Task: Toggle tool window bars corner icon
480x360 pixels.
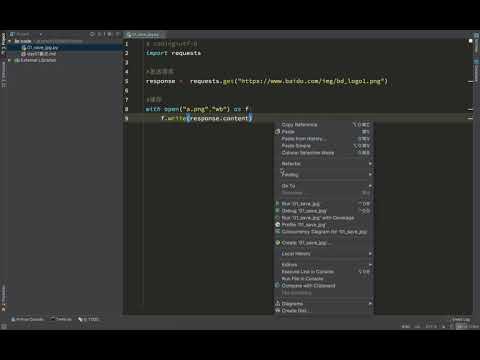Action: click(x=4, y=327)
